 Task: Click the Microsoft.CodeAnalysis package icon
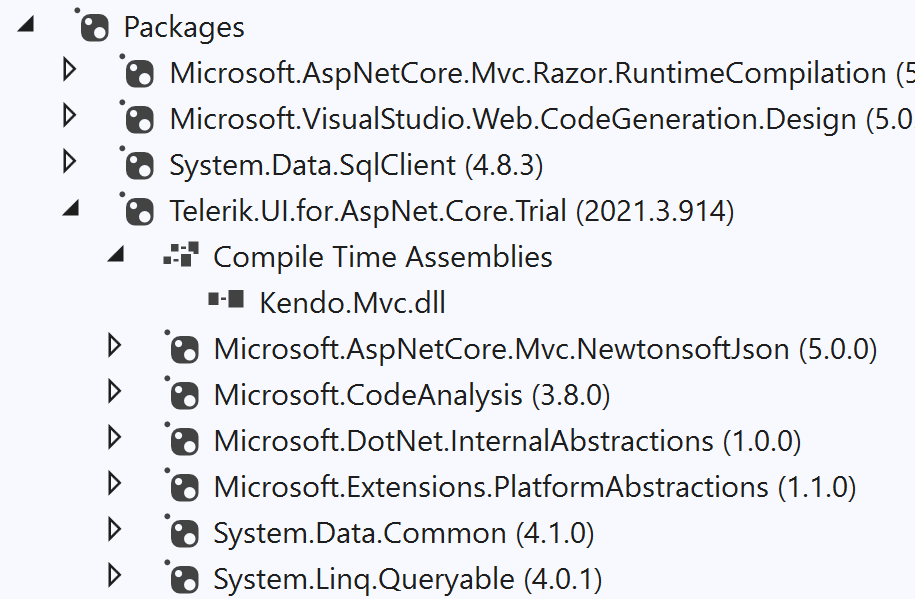click(x=182, y=395)
